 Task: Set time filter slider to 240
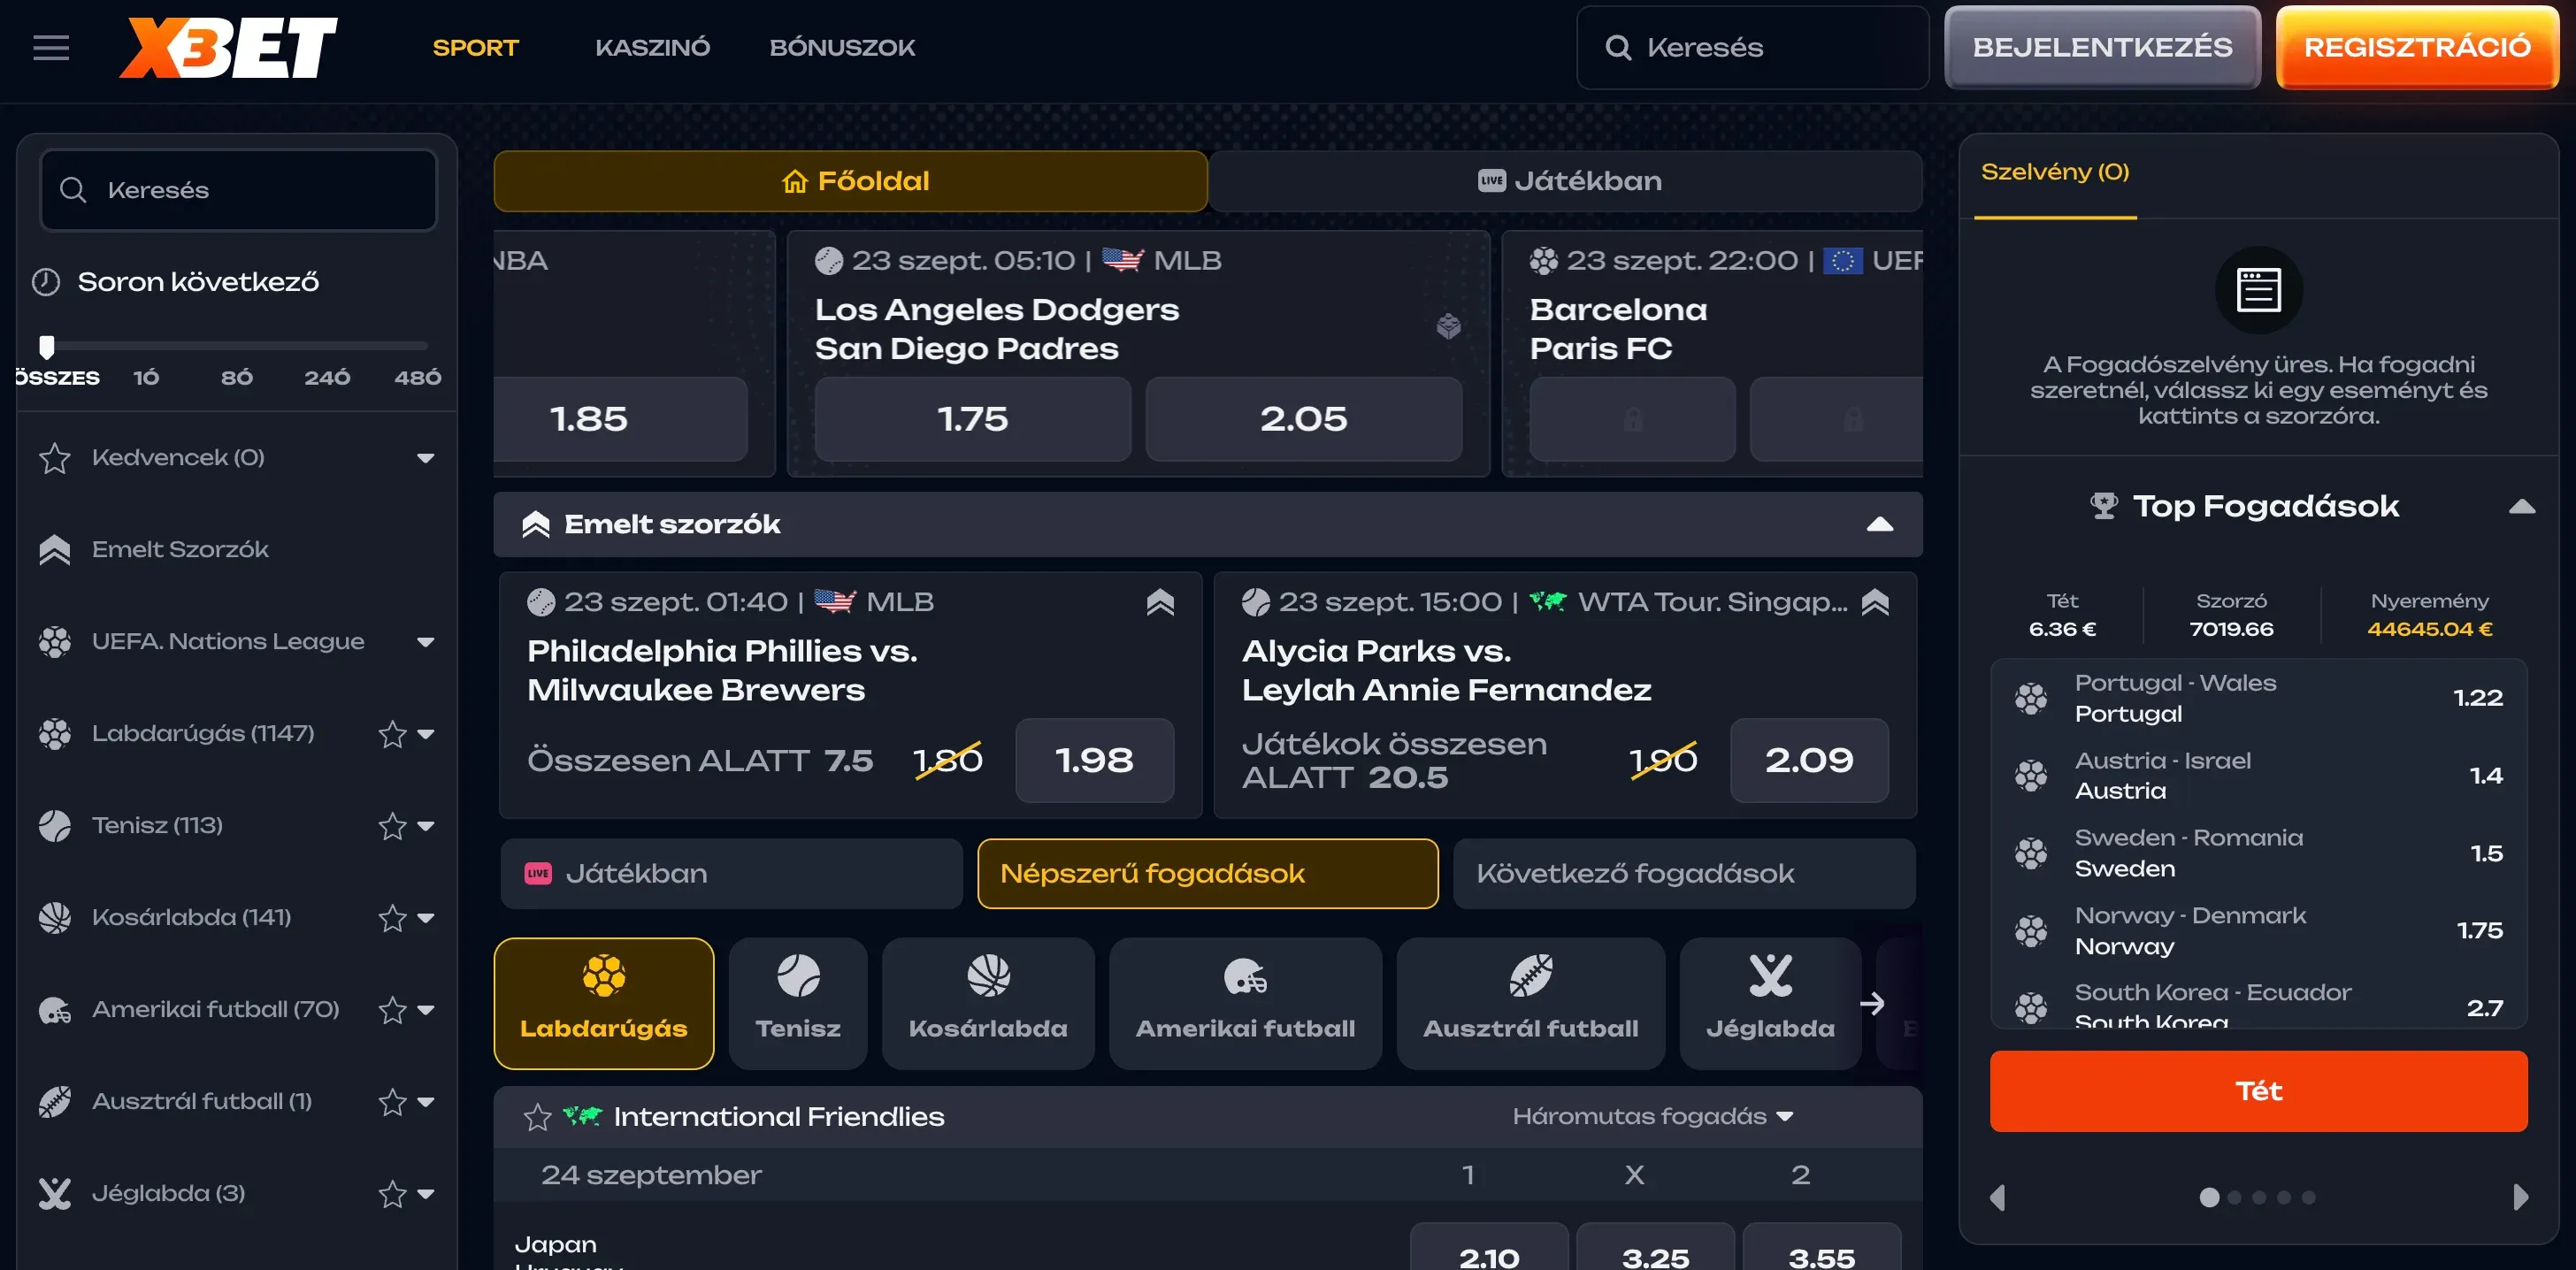(327, 377)
